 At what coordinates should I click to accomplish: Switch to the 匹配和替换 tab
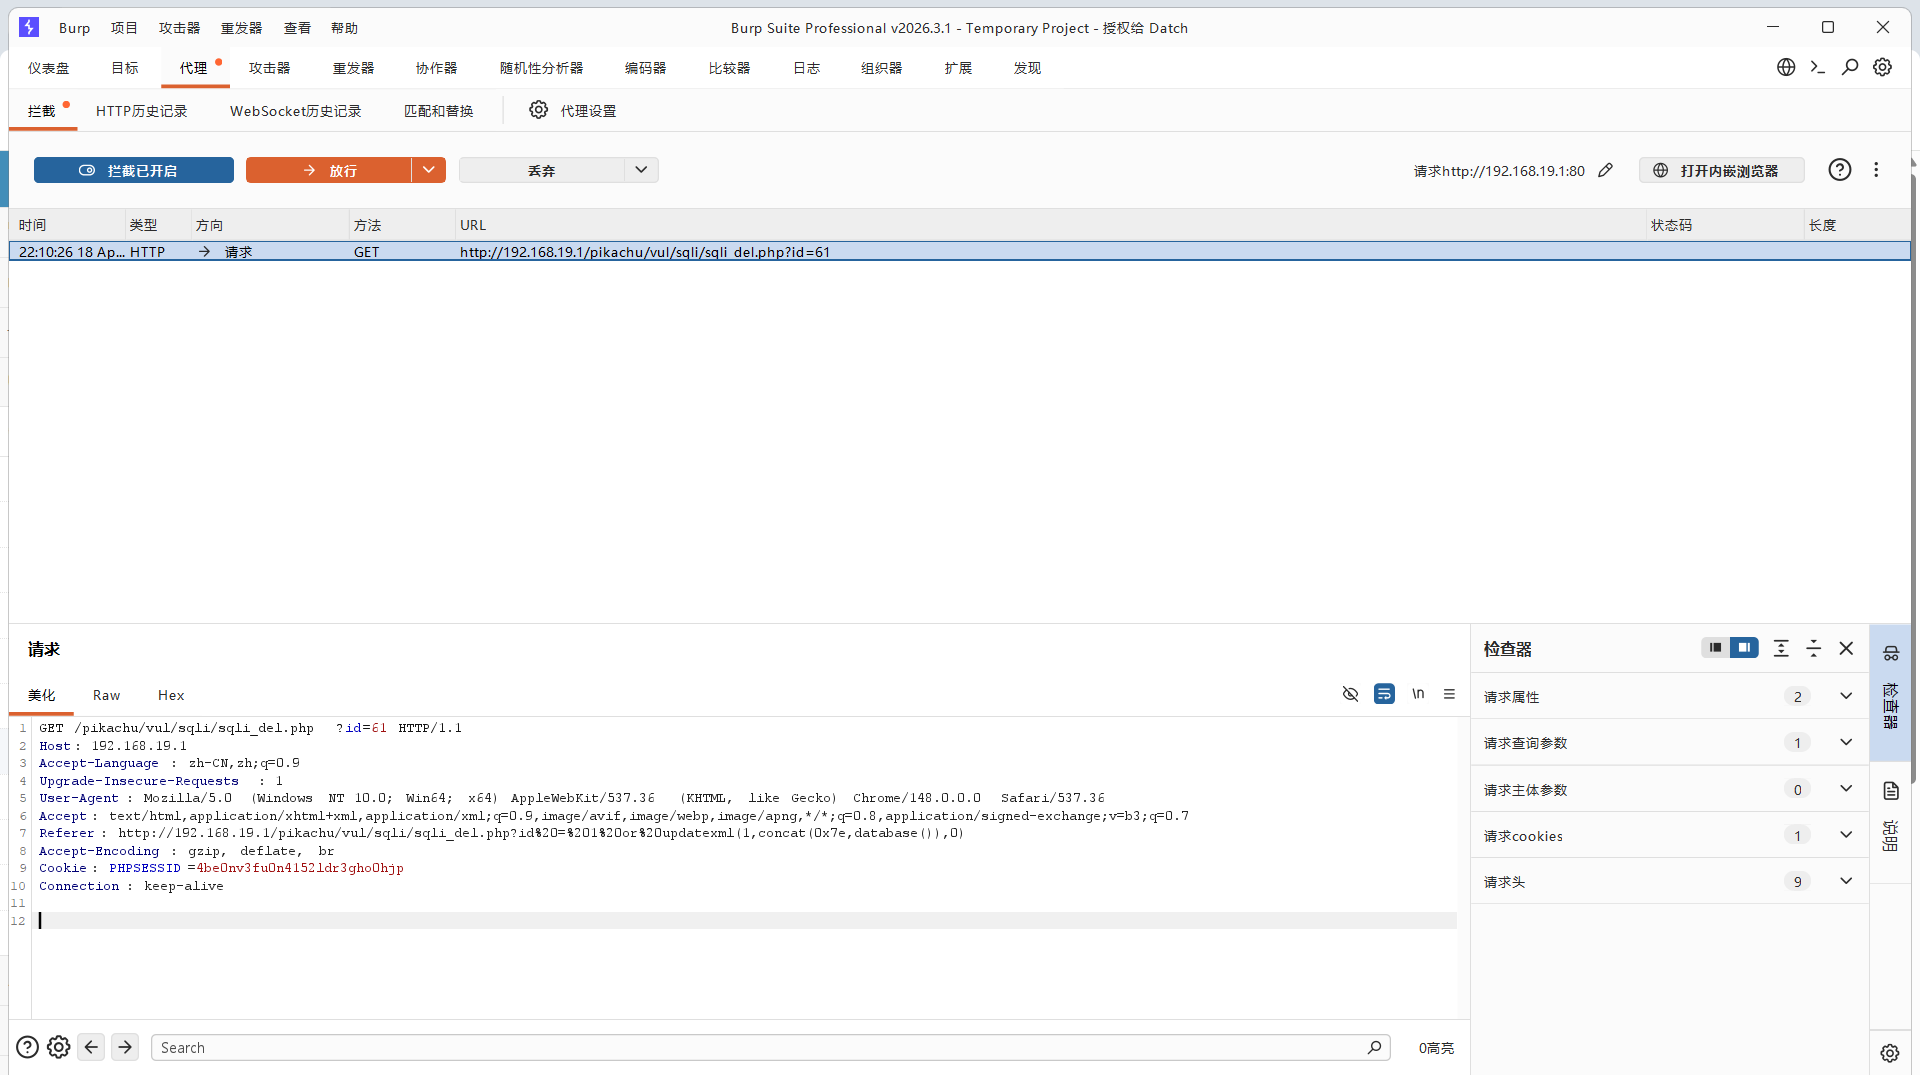click(x=438, y=111)
